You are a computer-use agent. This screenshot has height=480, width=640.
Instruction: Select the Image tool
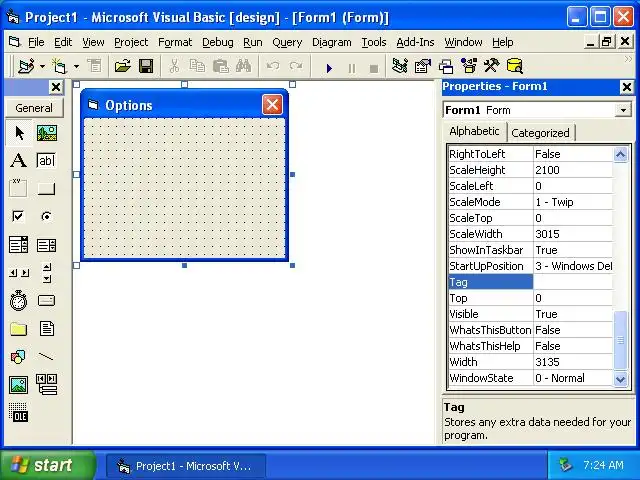[x=19, y=384]
